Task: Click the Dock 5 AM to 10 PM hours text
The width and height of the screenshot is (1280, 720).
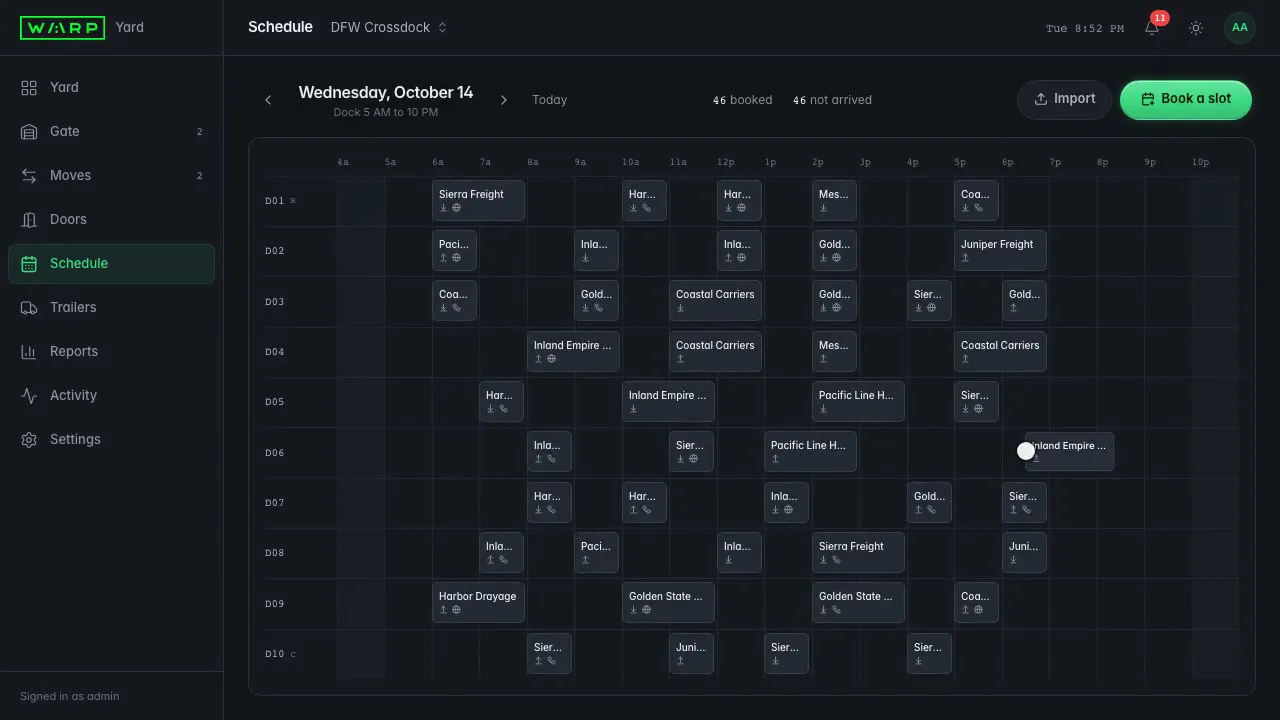Action: coord(386,112)
